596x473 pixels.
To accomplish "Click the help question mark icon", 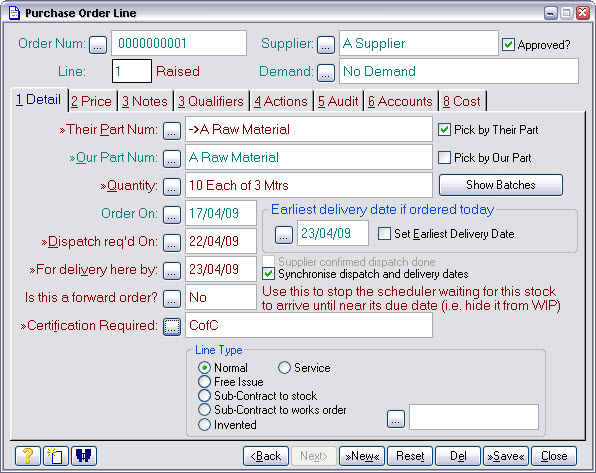I will [x=28, y=456].
